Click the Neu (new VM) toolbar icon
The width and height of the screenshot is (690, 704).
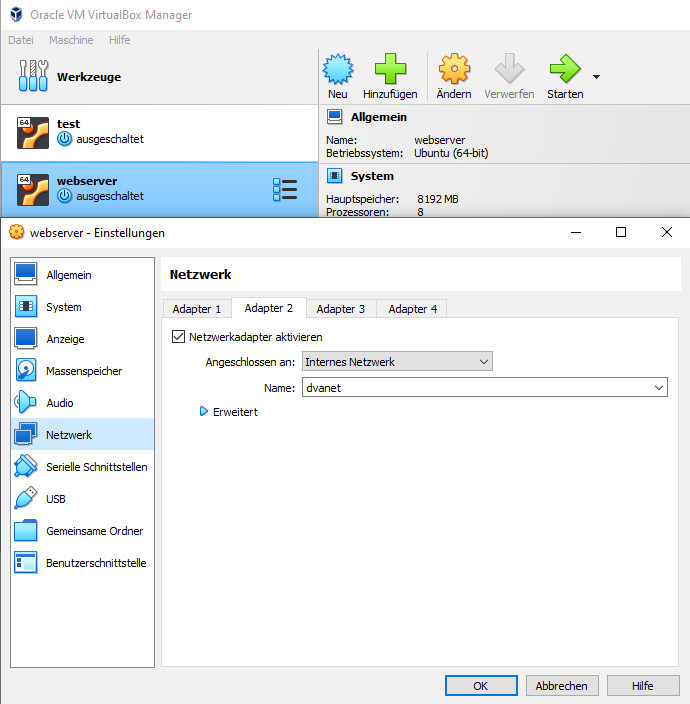point(338,69)
